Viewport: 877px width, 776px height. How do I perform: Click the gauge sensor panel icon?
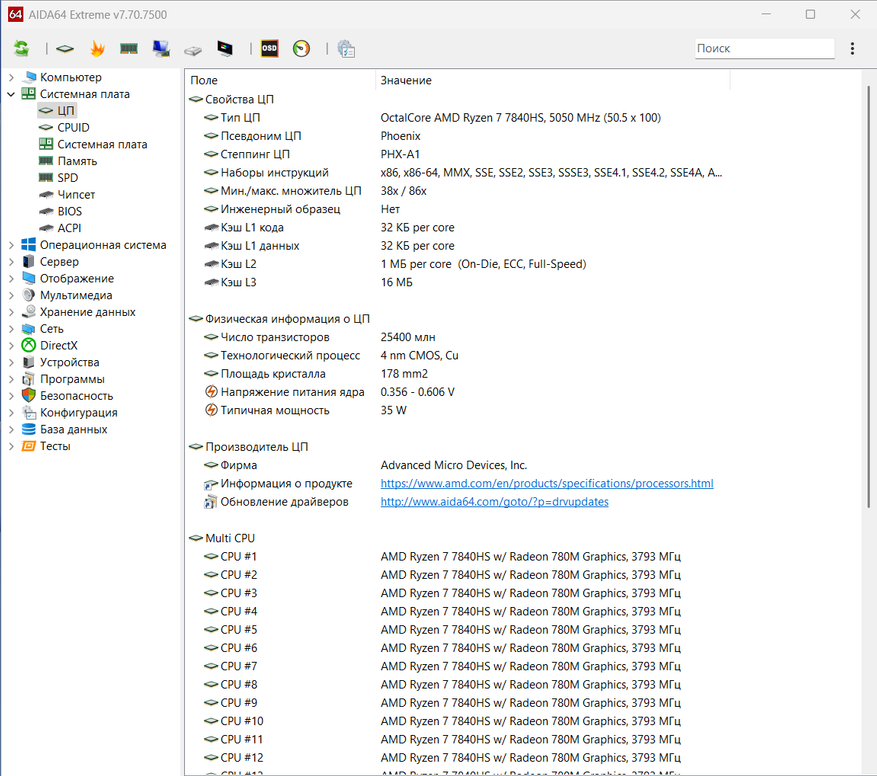coord(301,48)
